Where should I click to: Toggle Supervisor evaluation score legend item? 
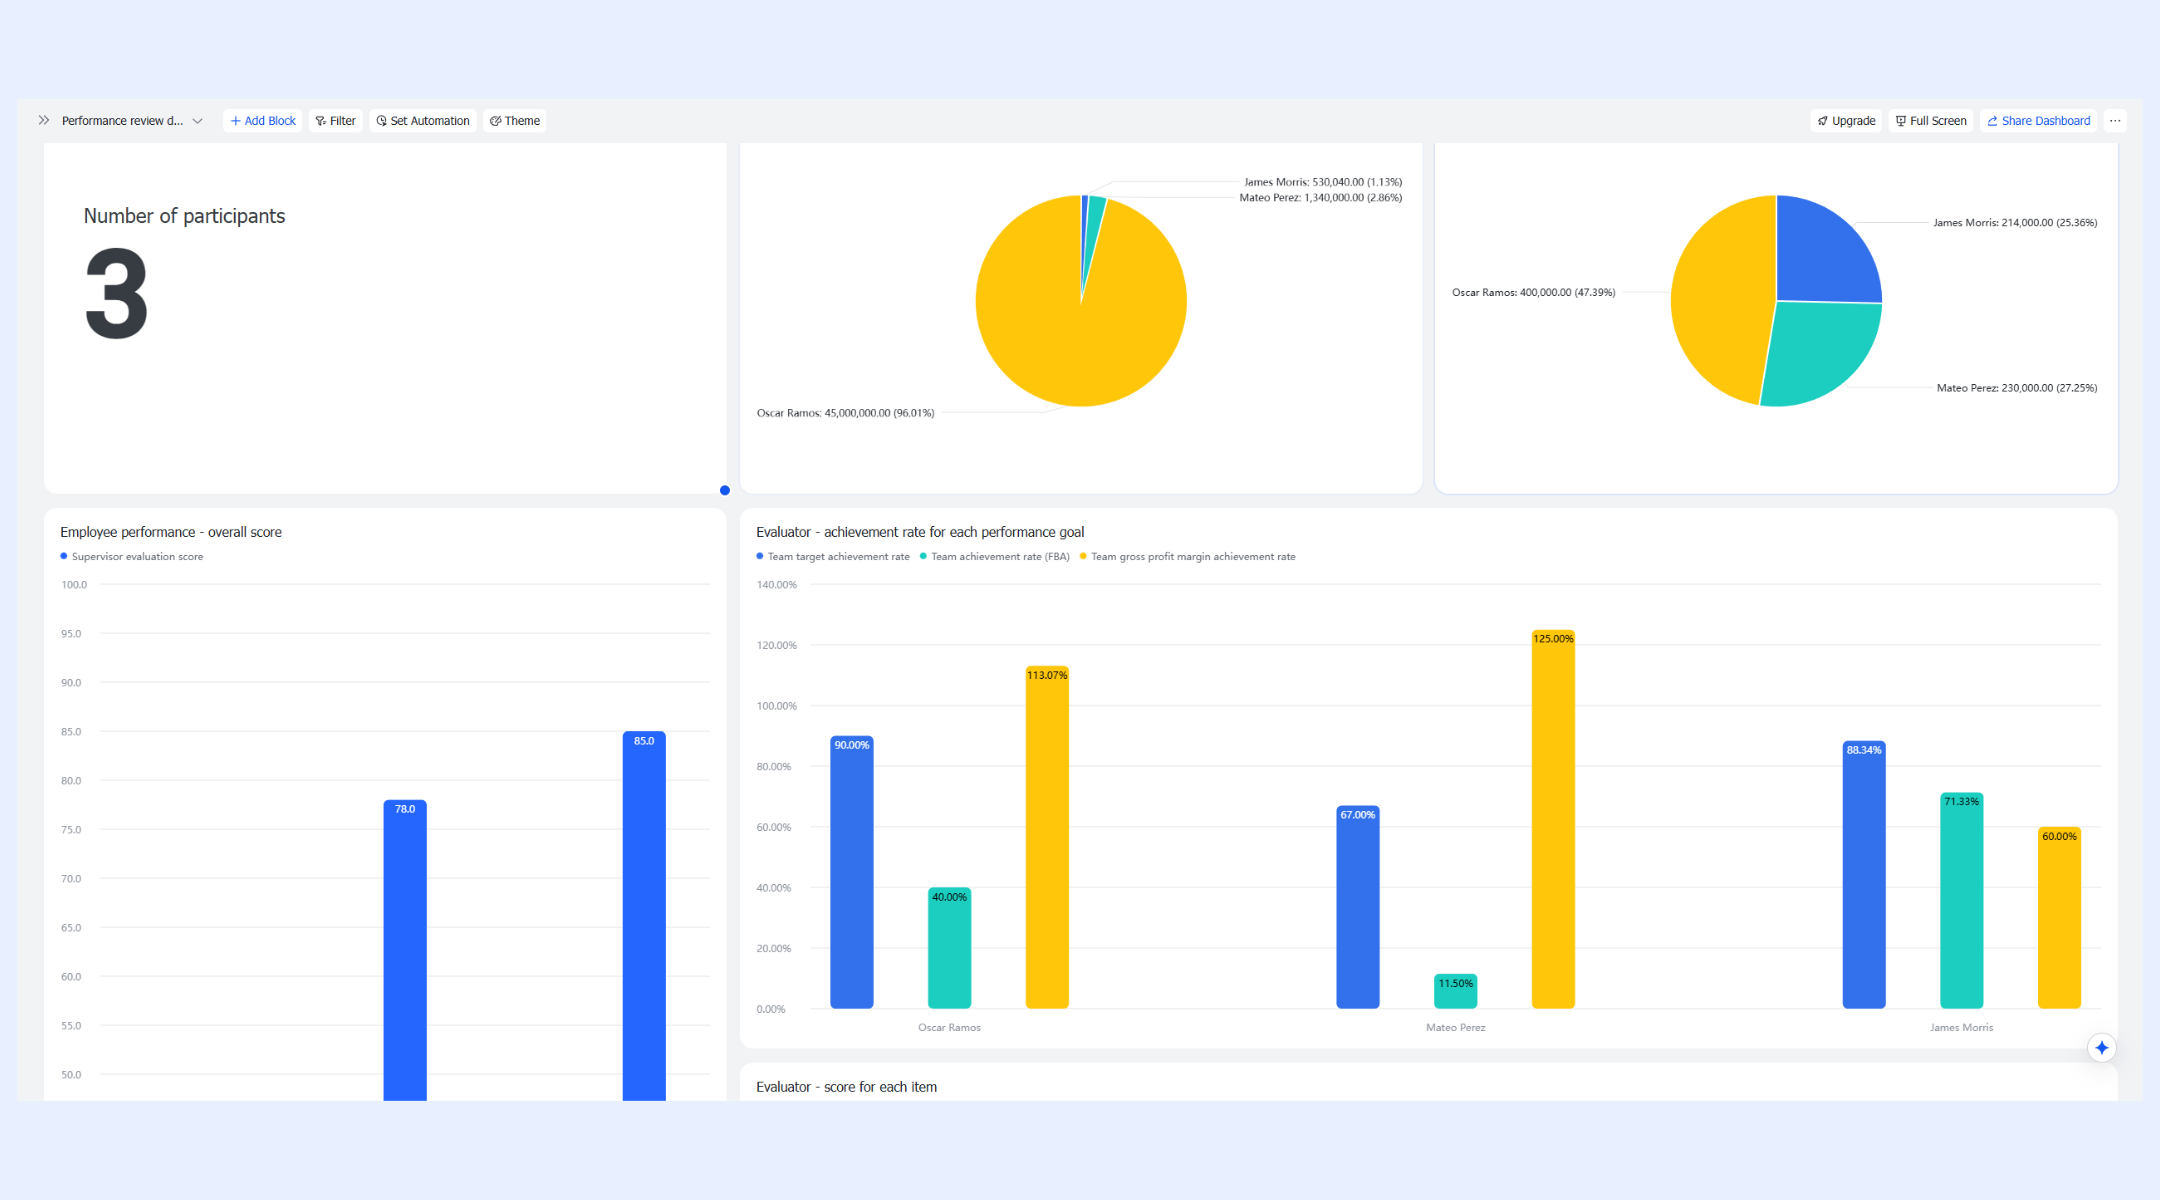point(132,557)
